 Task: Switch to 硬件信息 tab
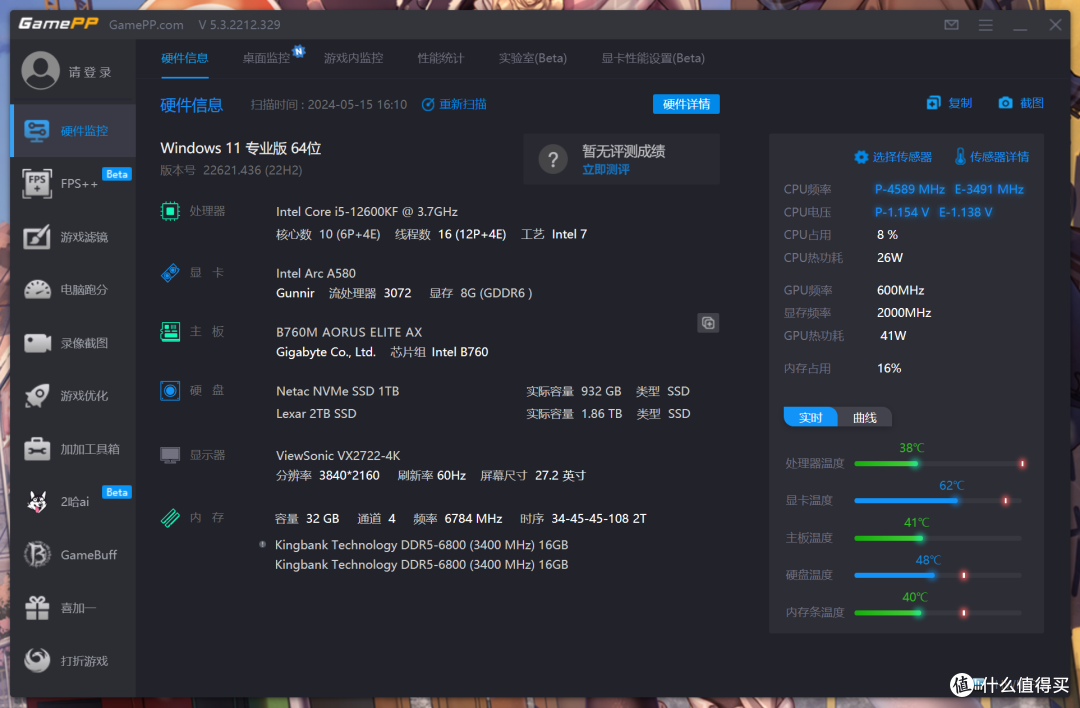(185, 58)
